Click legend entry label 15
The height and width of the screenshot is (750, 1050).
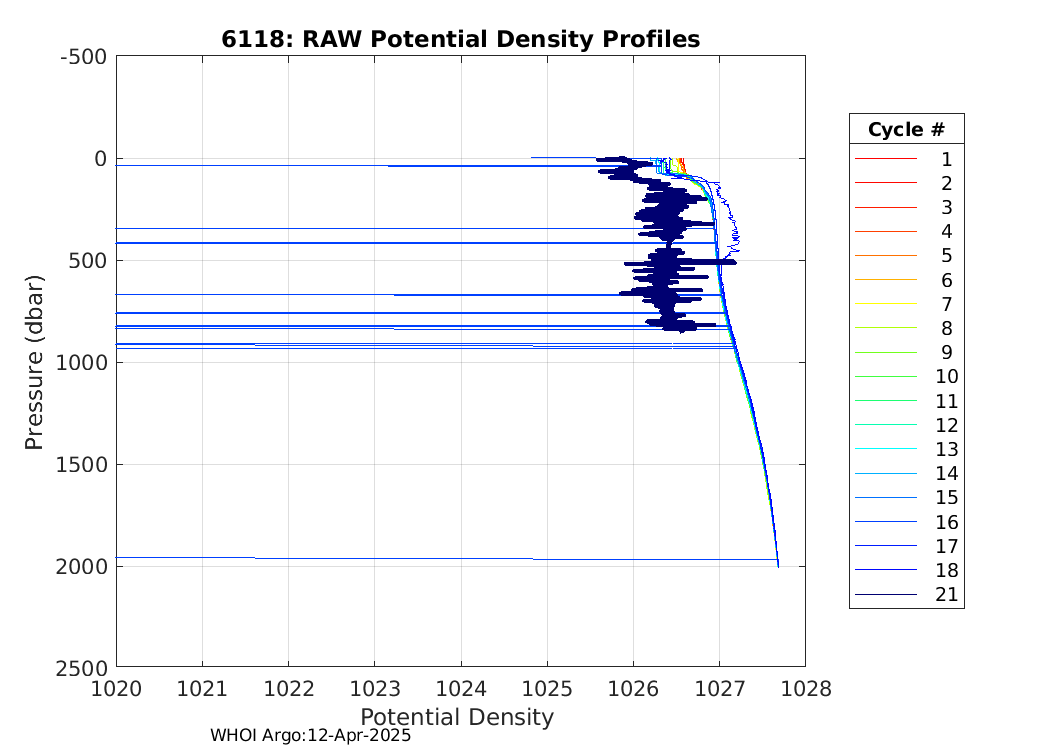point(946,498)
